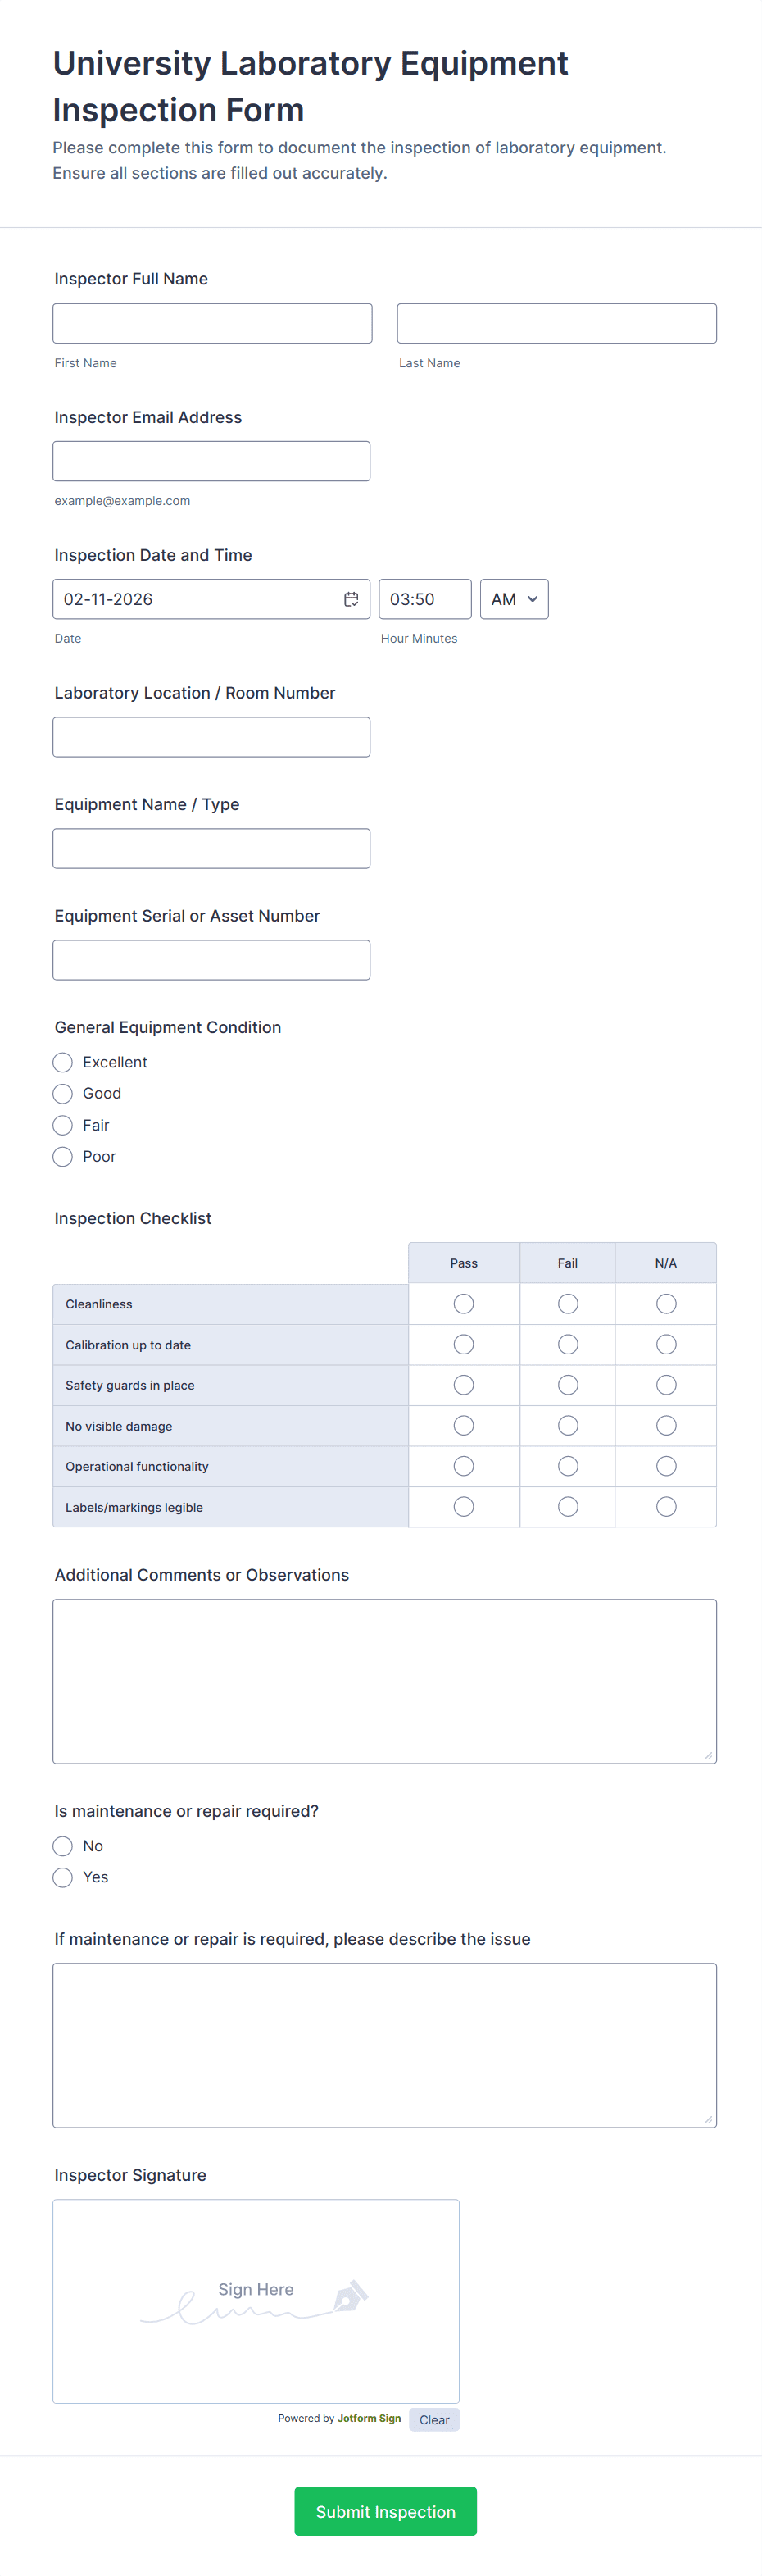This screenshot has width=762, height=2576.
Task: Choose No for maintenance required
Action: click(x=63, y=1846)
